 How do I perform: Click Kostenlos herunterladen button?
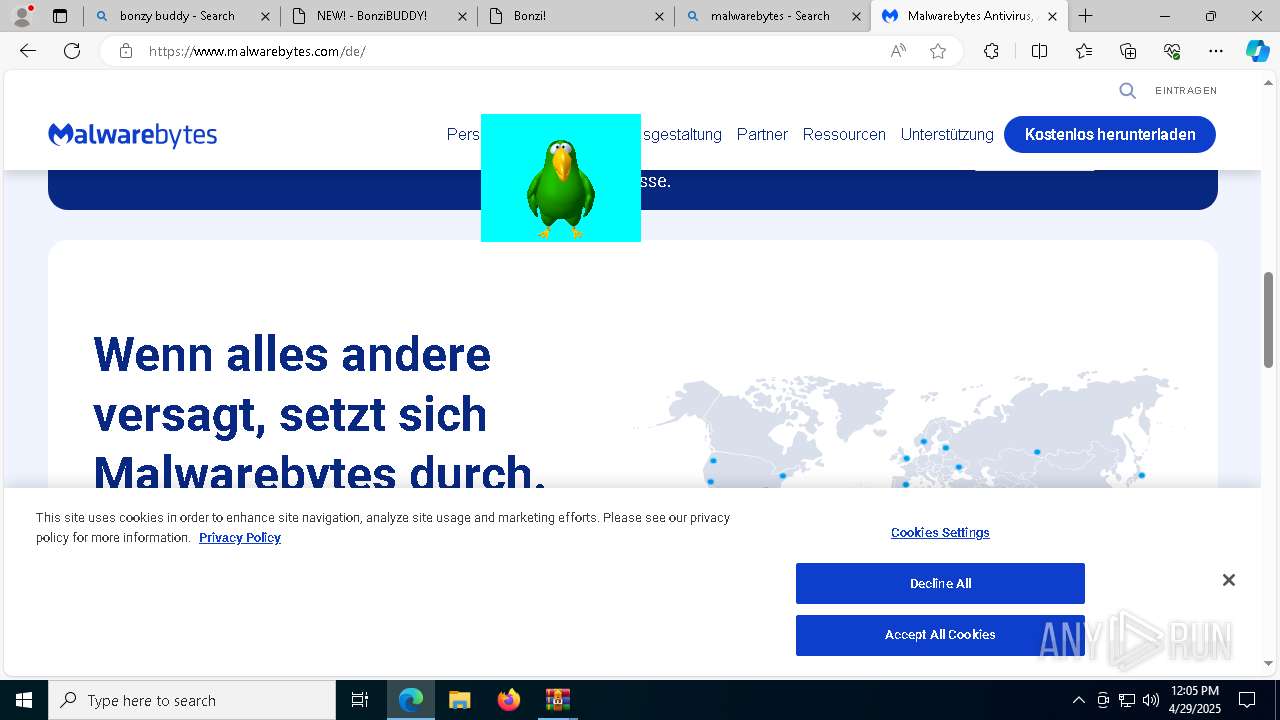(x=1110, y=134)
